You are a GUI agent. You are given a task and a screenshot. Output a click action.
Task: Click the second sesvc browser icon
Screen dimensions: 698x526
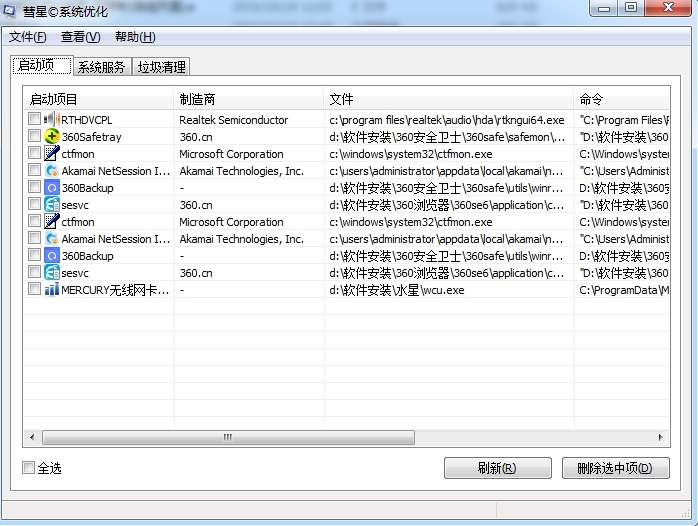pos(52,272)
